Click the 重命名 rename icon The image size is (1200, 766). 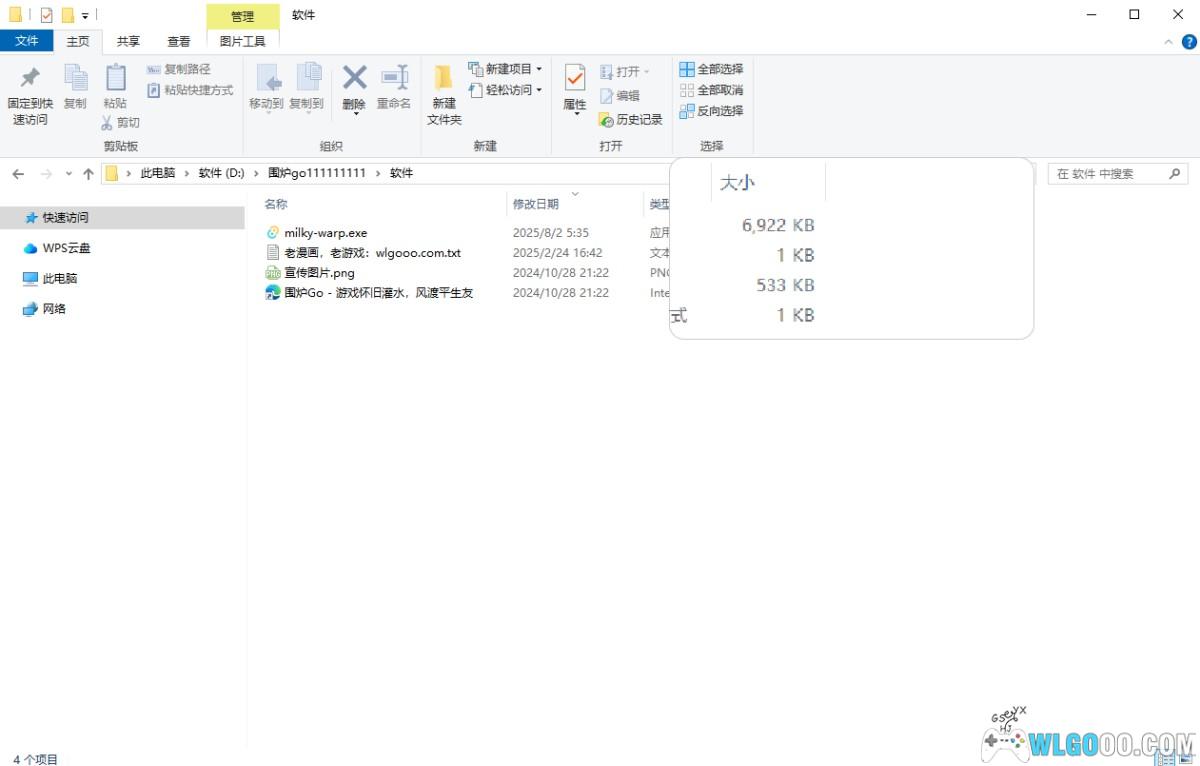point(394,78)
